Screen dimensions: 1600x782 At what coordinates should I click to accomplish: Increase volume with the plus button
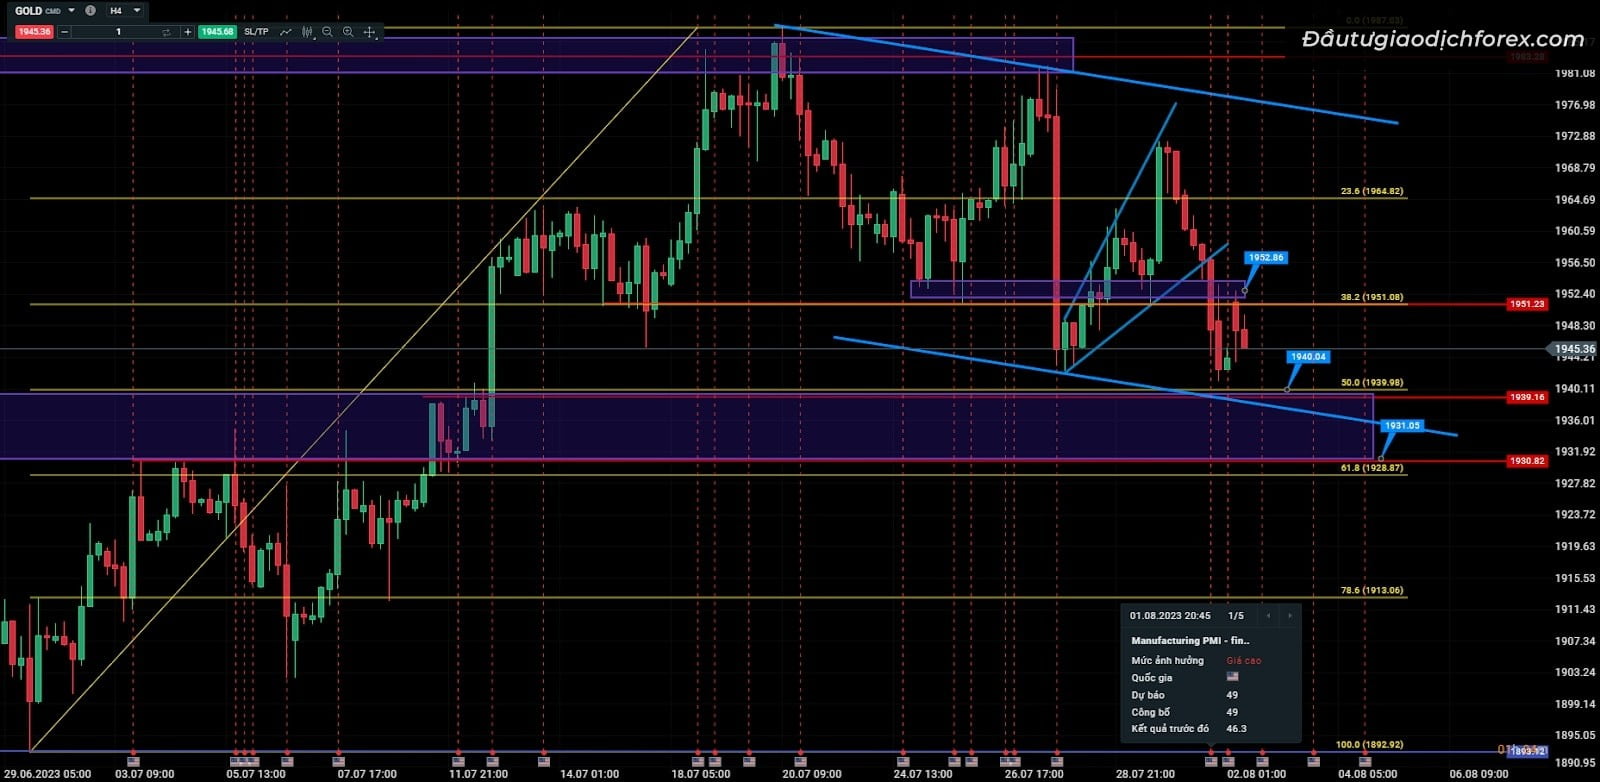coord(187,32)
